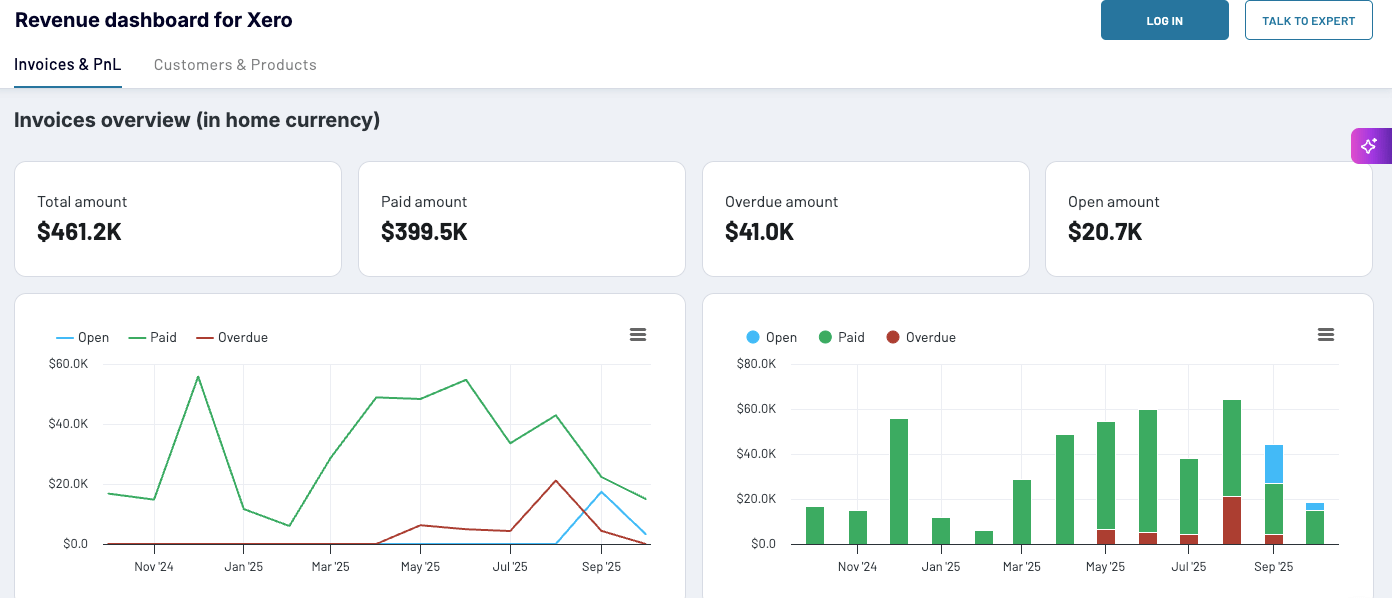The height and width of the screenshot is (598, 1392).
Task: Click the Overdue amount card
Action: (x=865, y=218)
